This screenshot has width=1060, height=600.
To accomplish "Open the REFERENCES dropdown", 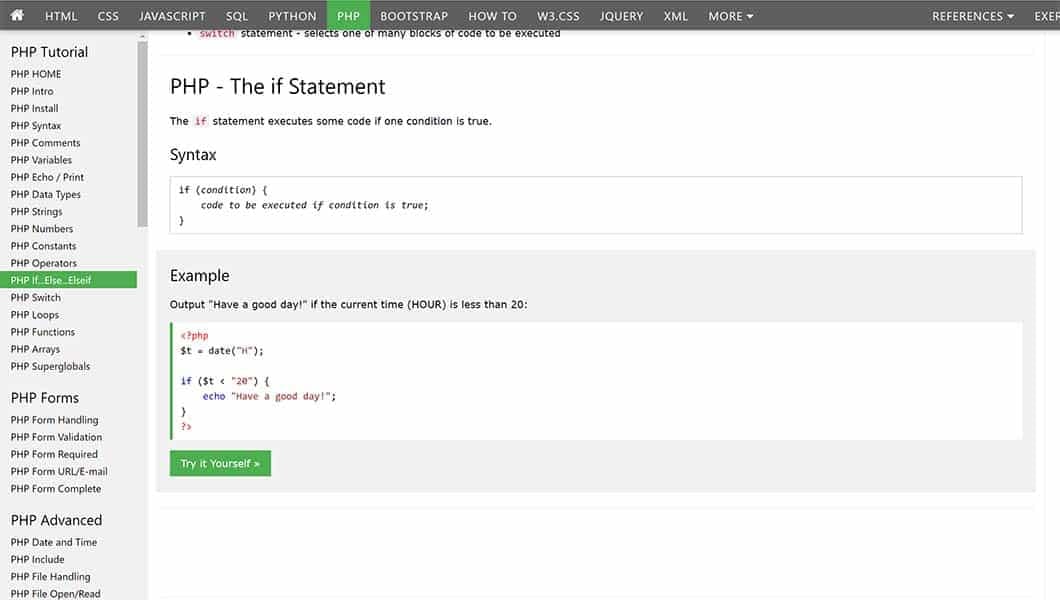I will click(x=966, y=15).
